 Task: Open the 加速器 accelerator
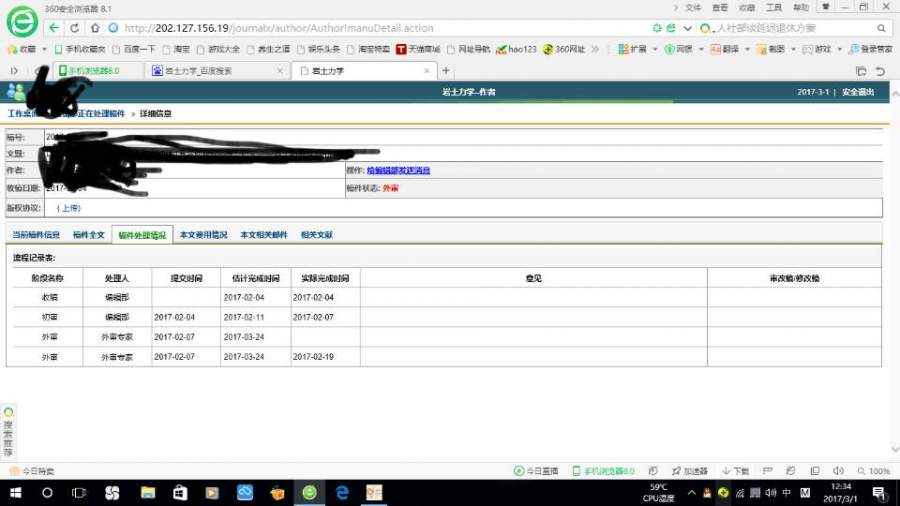click(x=690, y=471)
